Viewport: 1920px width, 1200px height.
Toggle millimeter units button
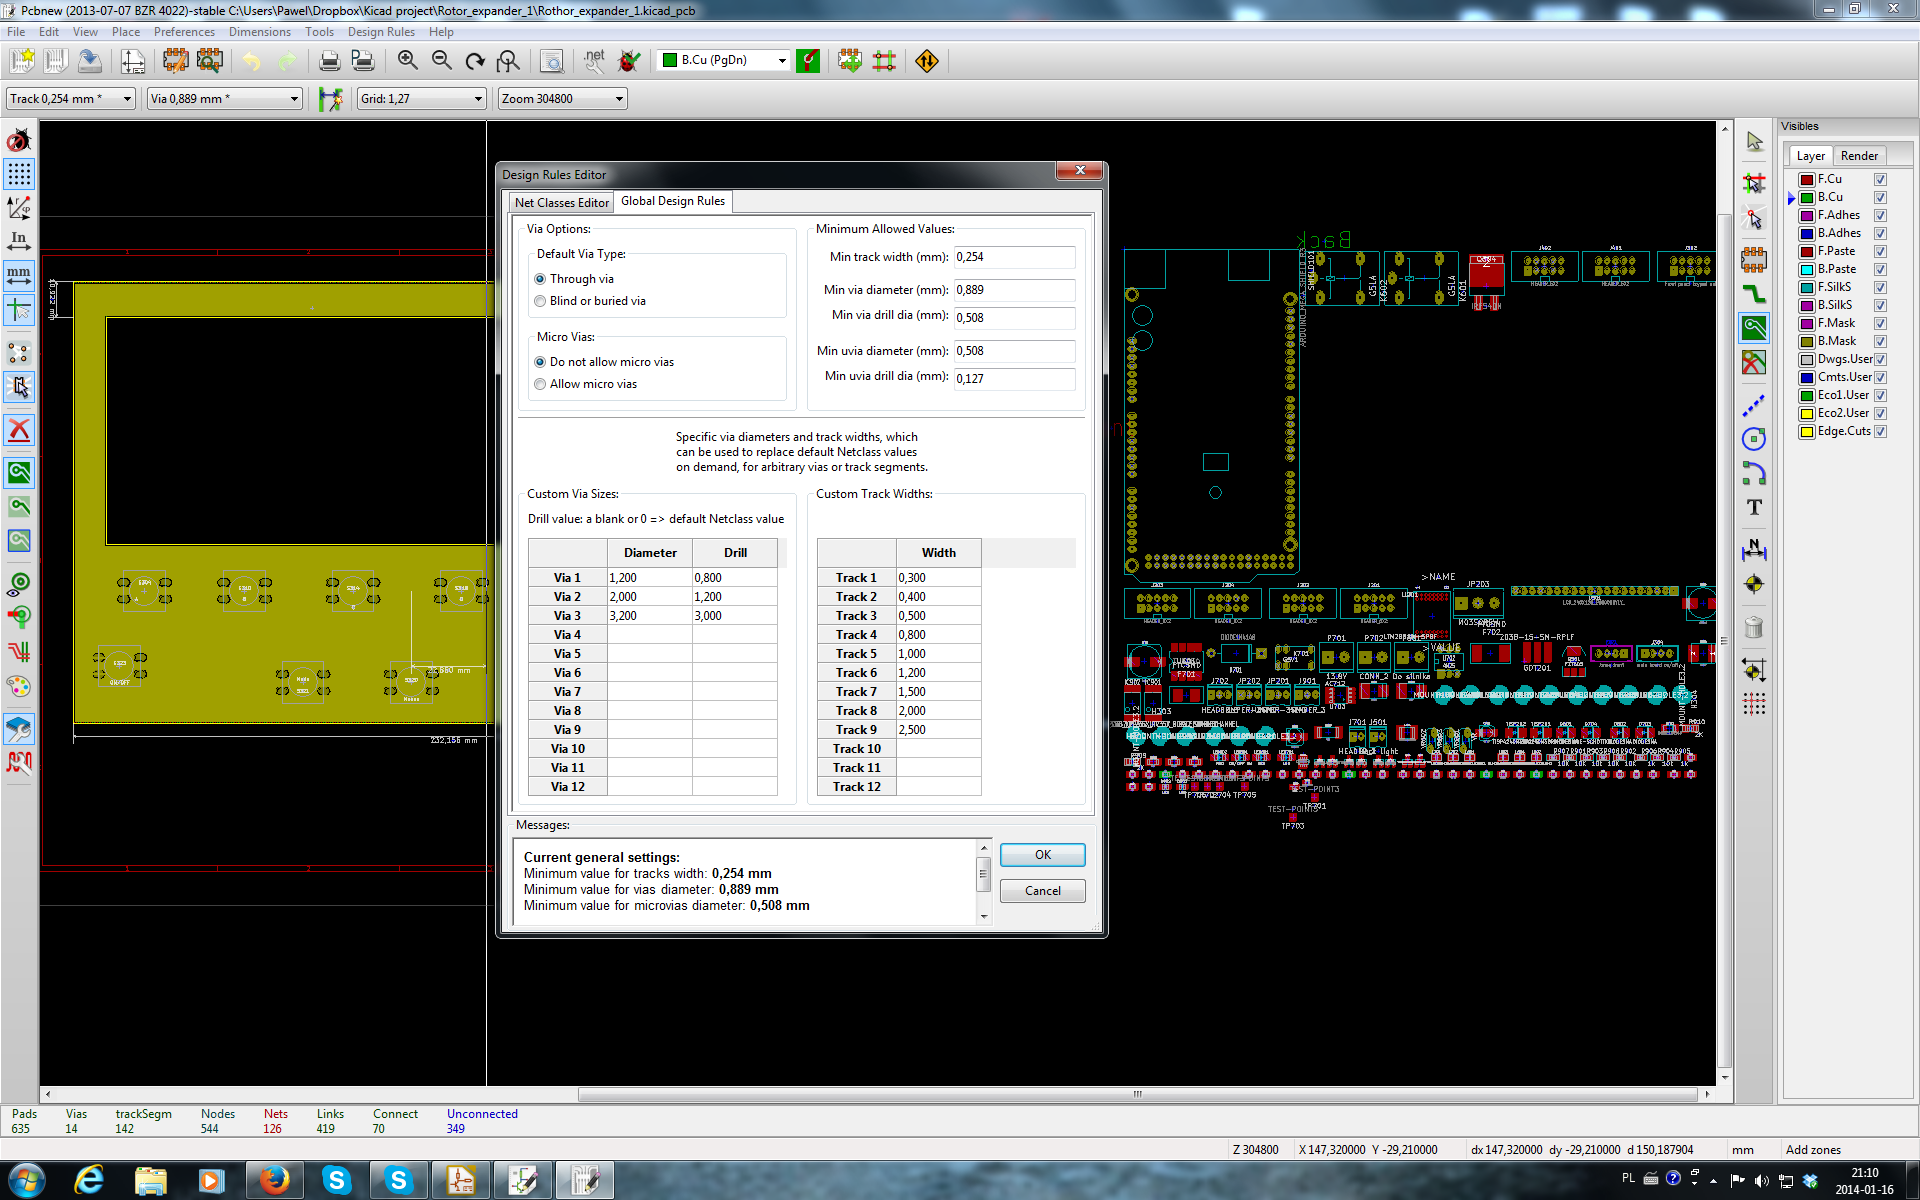[19, 274]
